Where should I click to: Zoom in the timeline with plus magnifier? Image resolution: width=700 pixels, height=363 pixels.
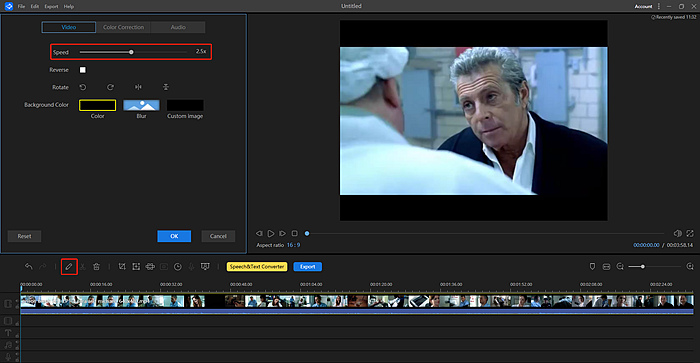point(690,267)
